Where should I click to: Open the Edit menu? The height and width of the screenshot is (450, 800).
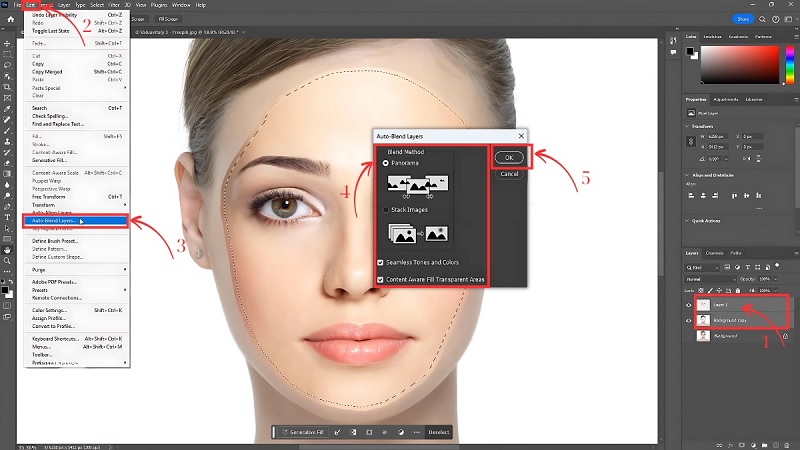(31, 5)
